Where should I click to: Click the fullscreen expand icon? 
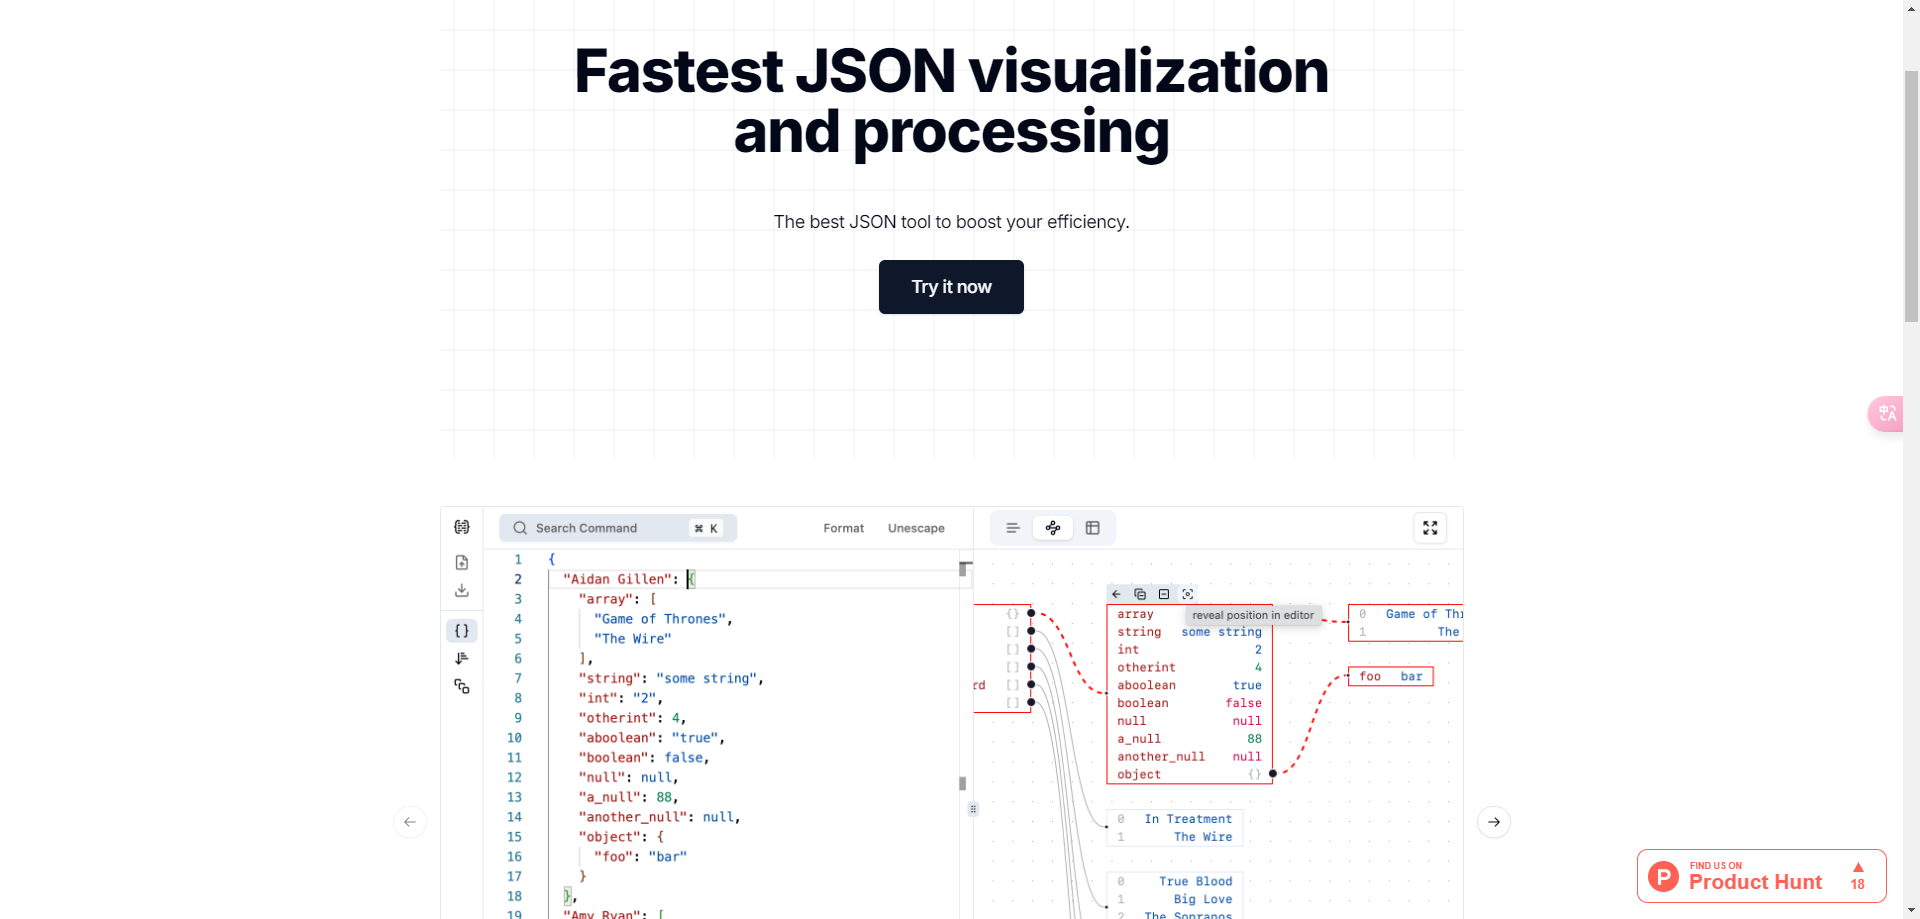tap(1430, 528)
